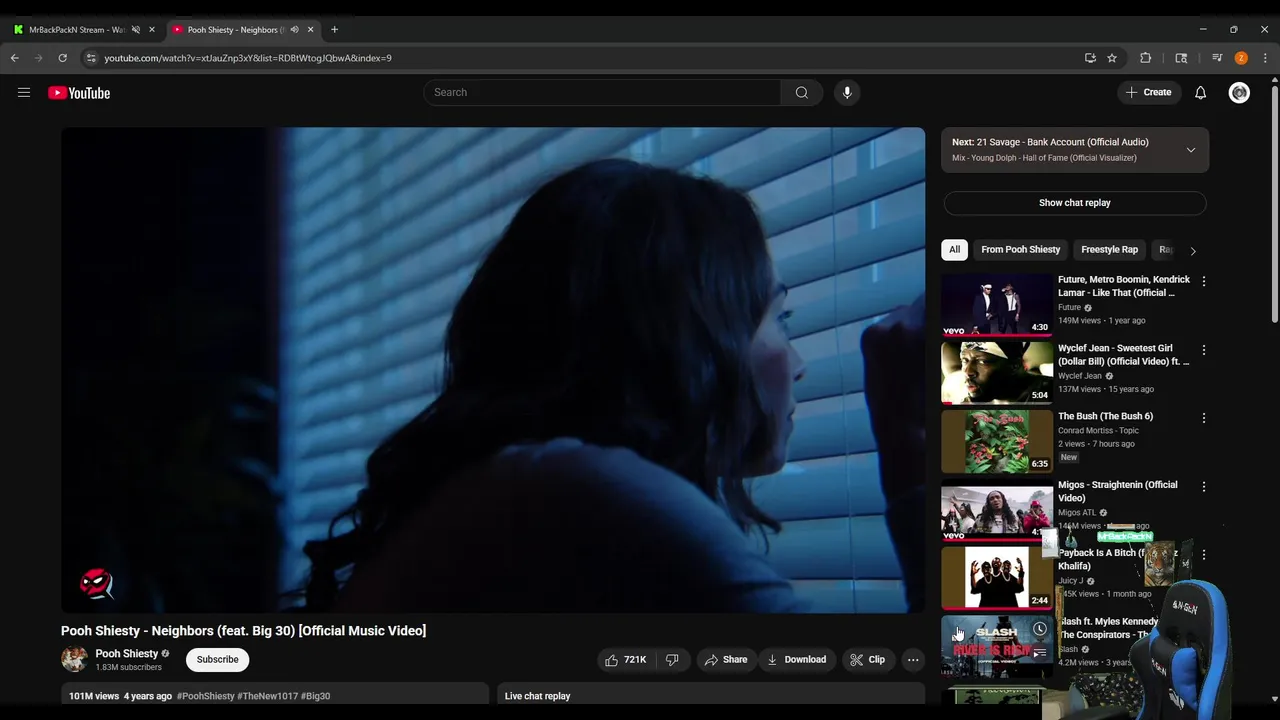Open Chrome profile Z avatar
The width and height of the screenshot is (1280, 720).
point(1241,58)
